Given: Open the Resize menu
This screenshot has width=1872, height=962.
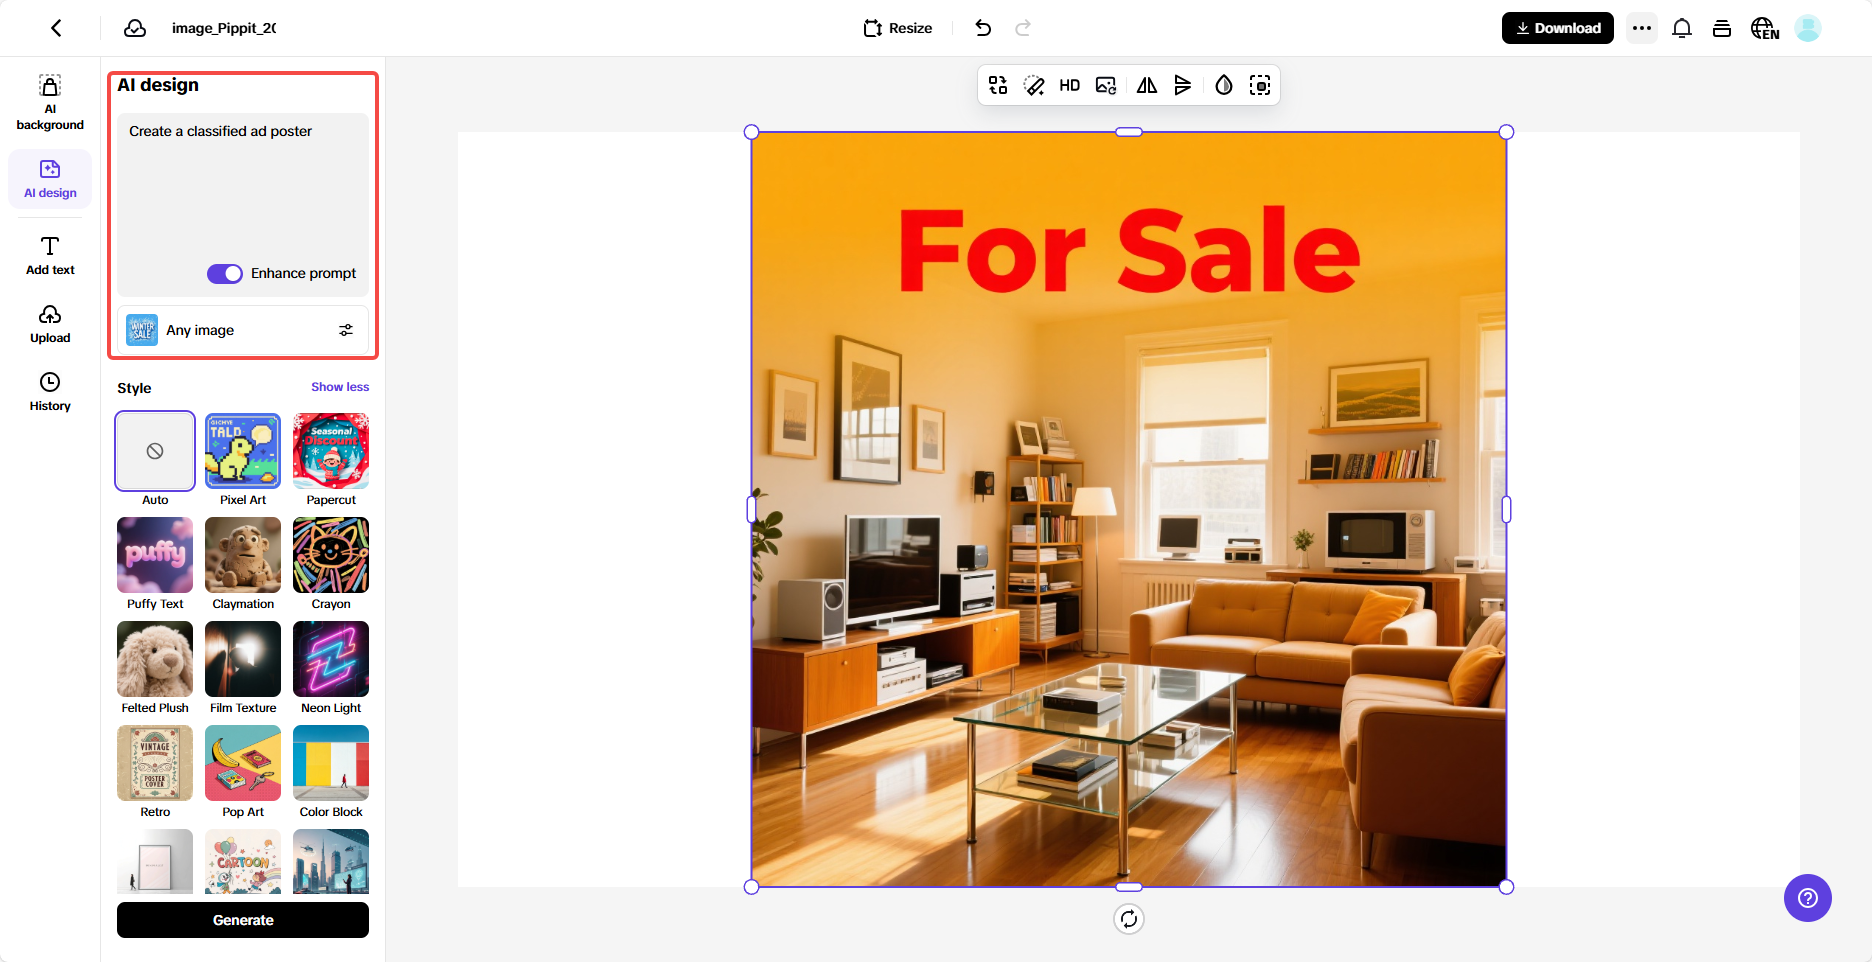Looking at the screenshot, I should point(897,28).
